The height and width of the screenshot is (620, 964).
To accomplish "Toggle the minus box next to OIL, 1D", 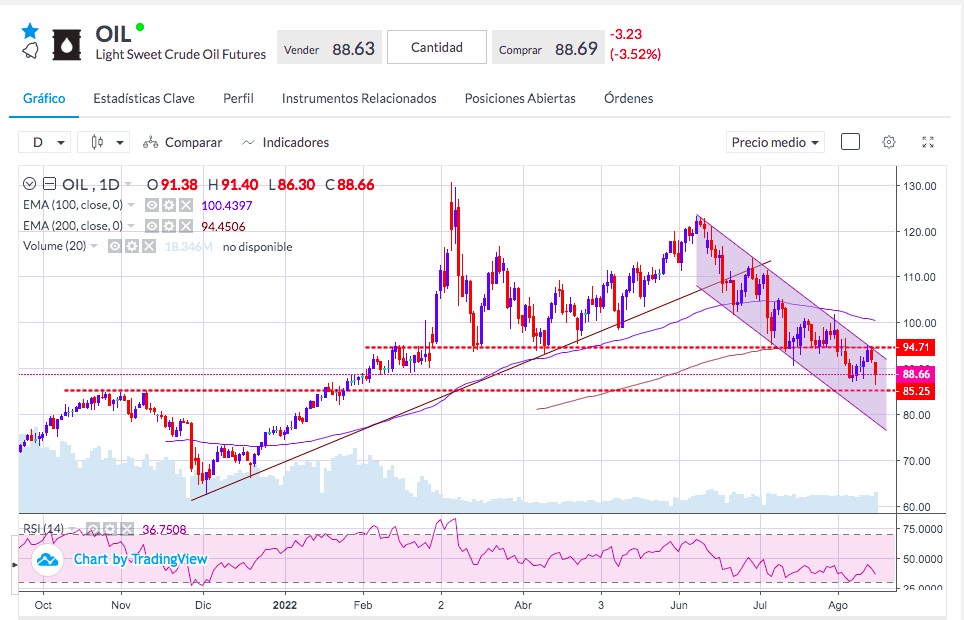I will click(x=50, y=183).
